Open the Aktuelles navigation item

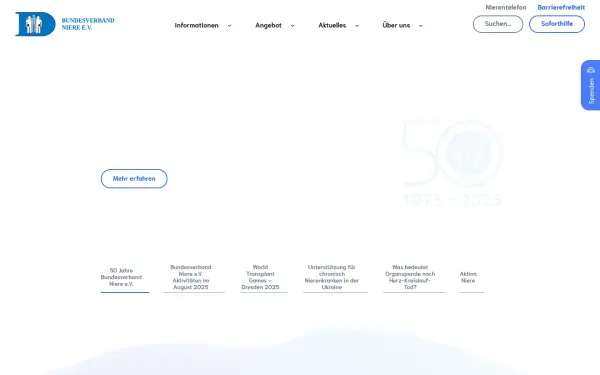tap(332, 25)
